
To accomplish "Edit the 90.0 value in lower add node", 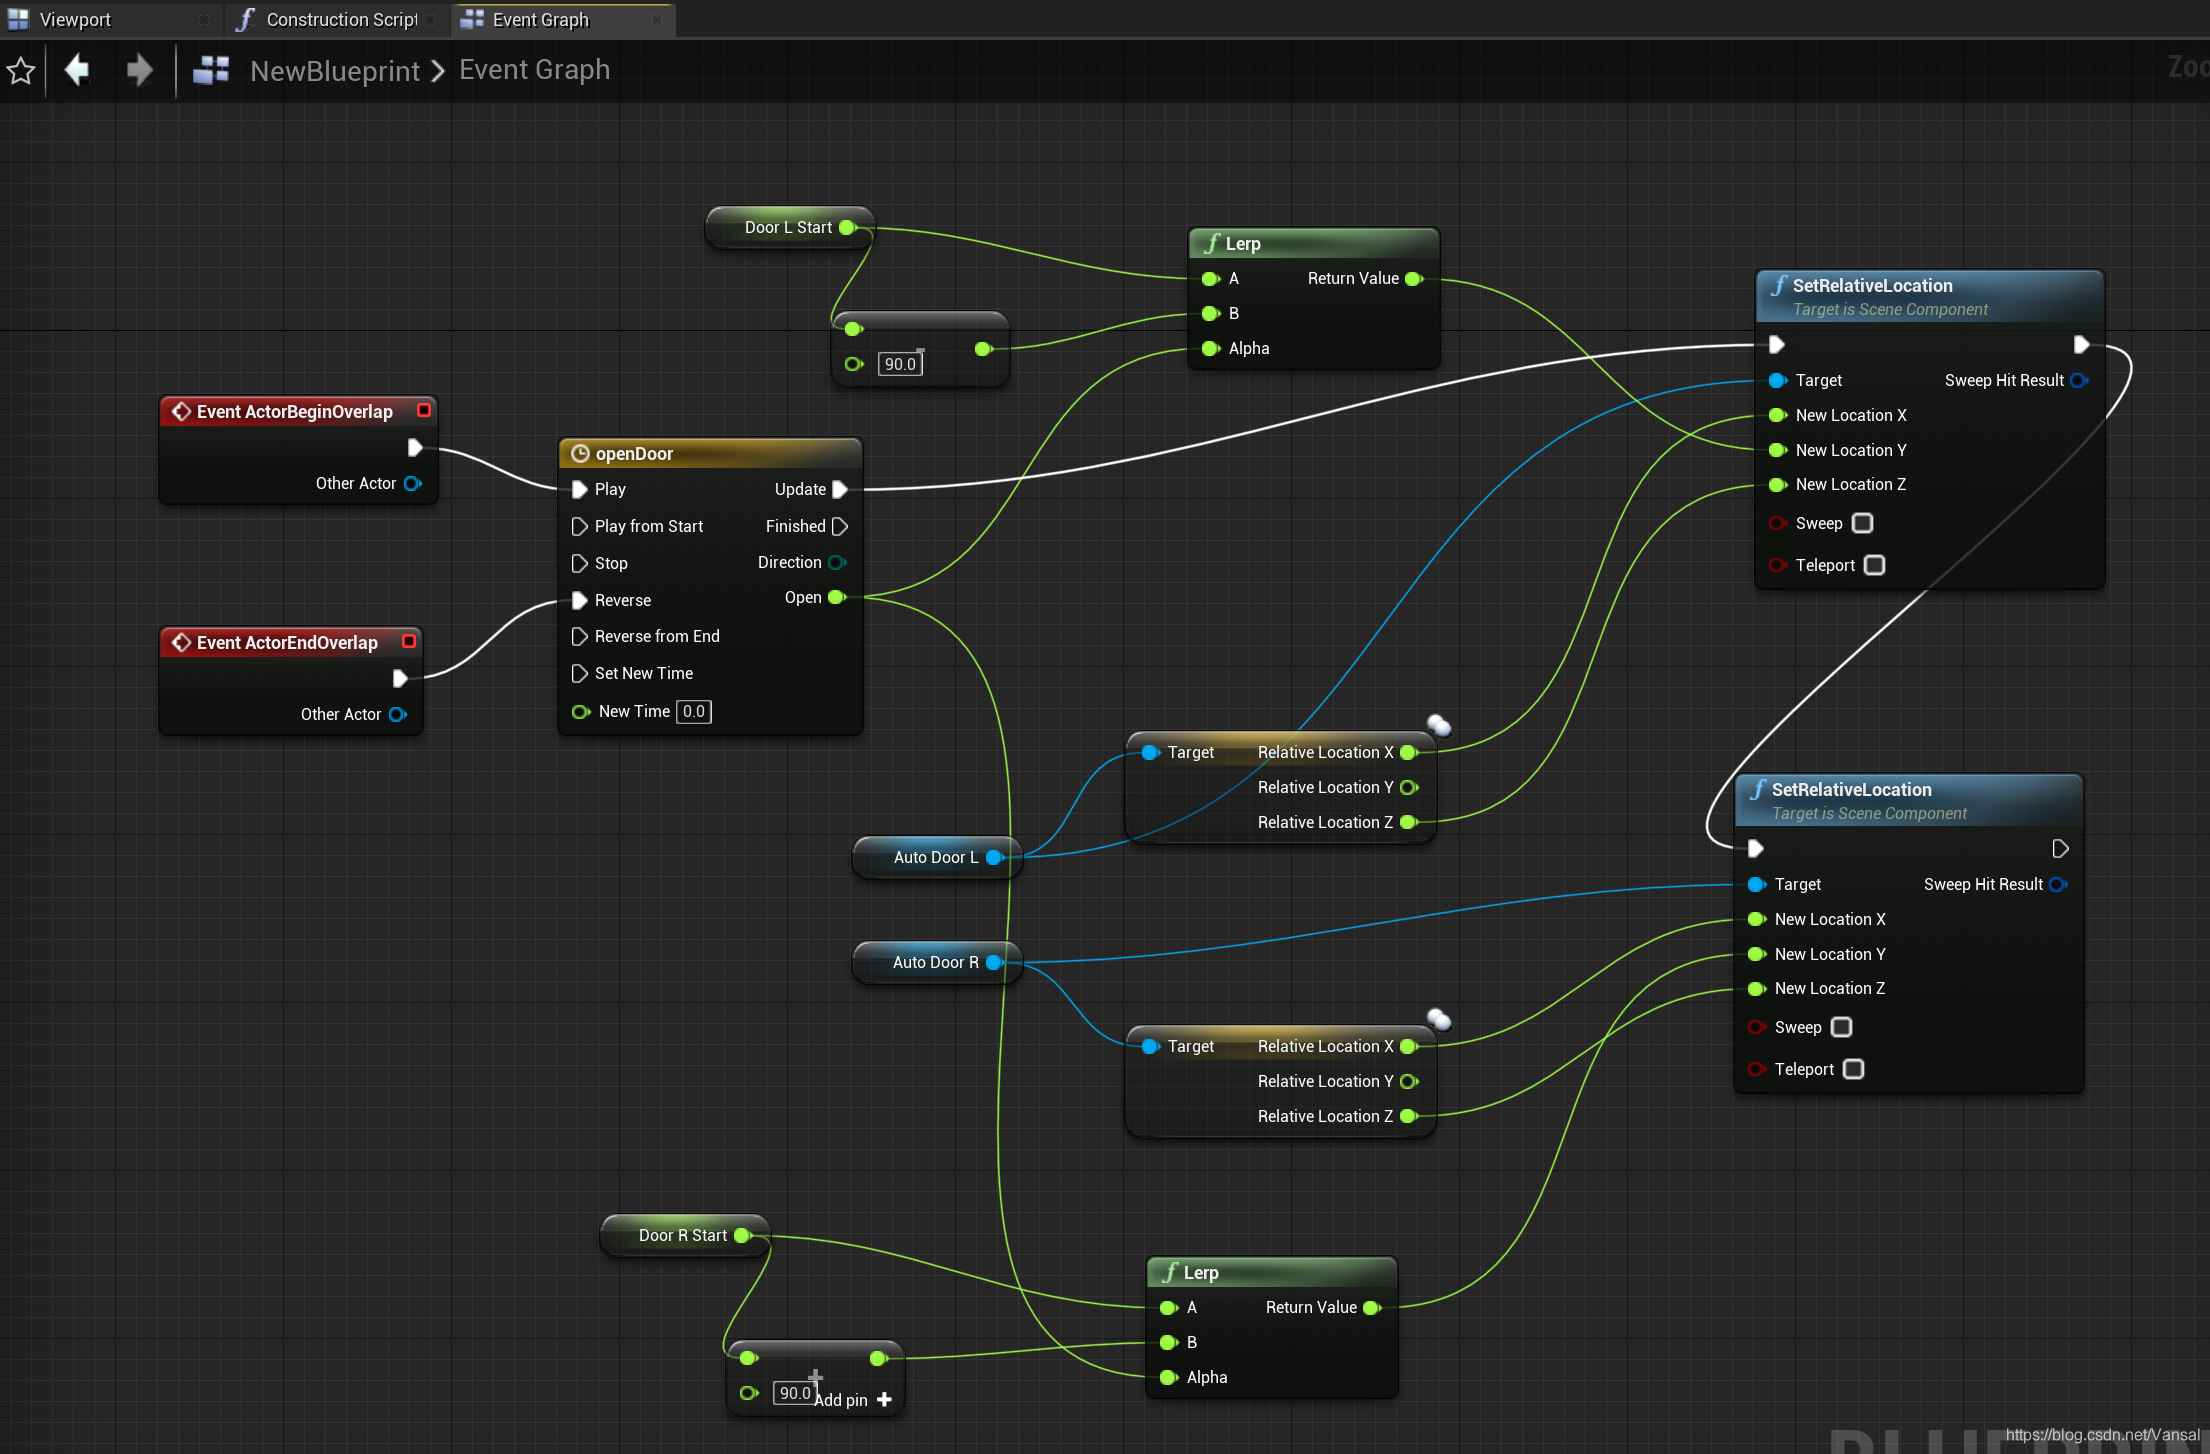I will (795, 1393).
